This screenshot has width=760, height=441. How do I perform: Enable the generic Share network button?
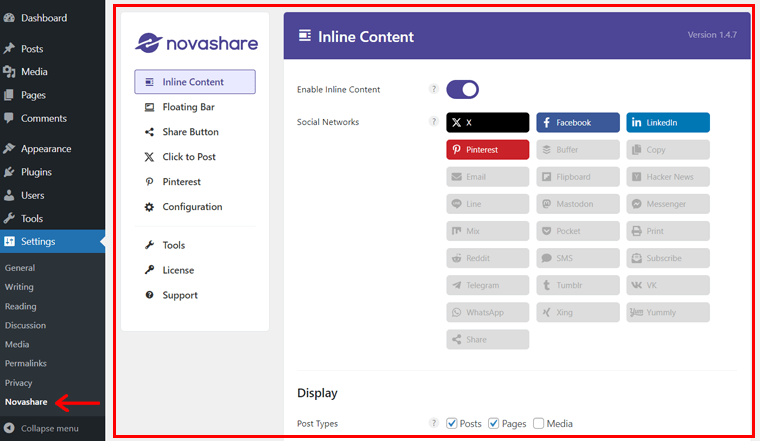(488, 340)
